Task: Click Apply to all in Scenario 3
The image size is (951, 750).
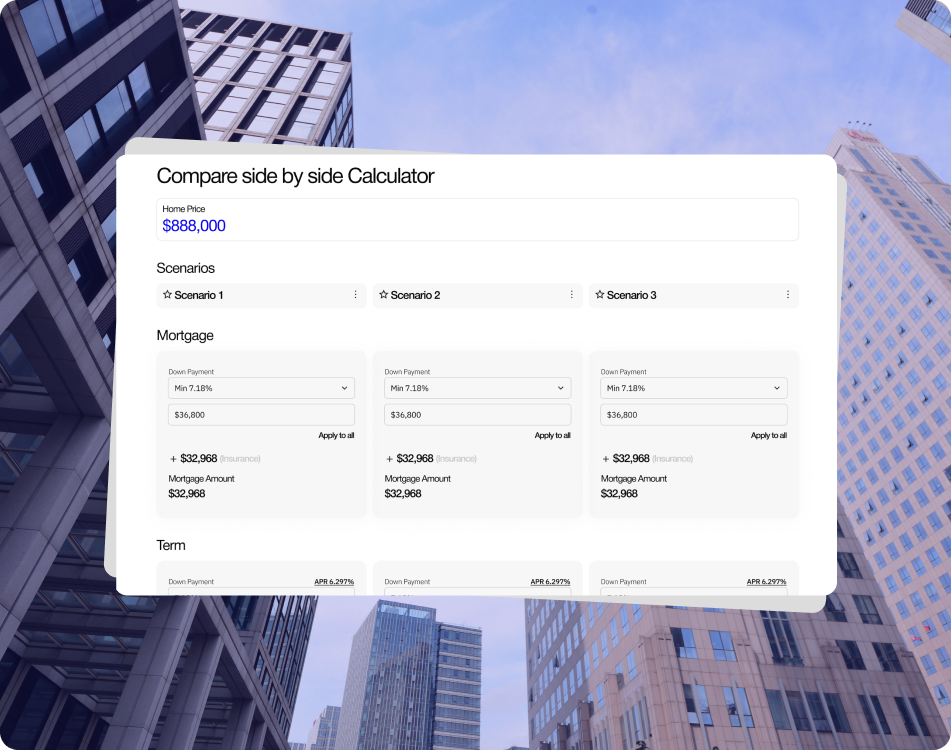Action: (768, 436)
